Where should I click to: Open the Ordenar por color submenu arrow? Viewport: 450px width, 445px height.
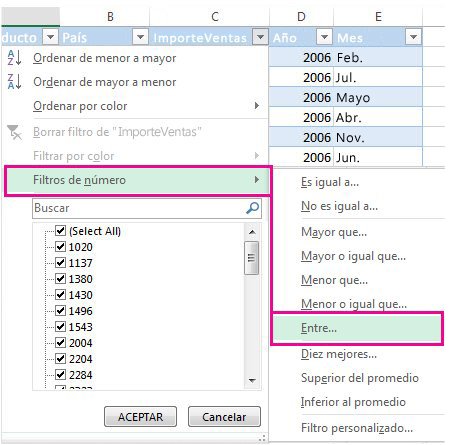tap(256, 106)
